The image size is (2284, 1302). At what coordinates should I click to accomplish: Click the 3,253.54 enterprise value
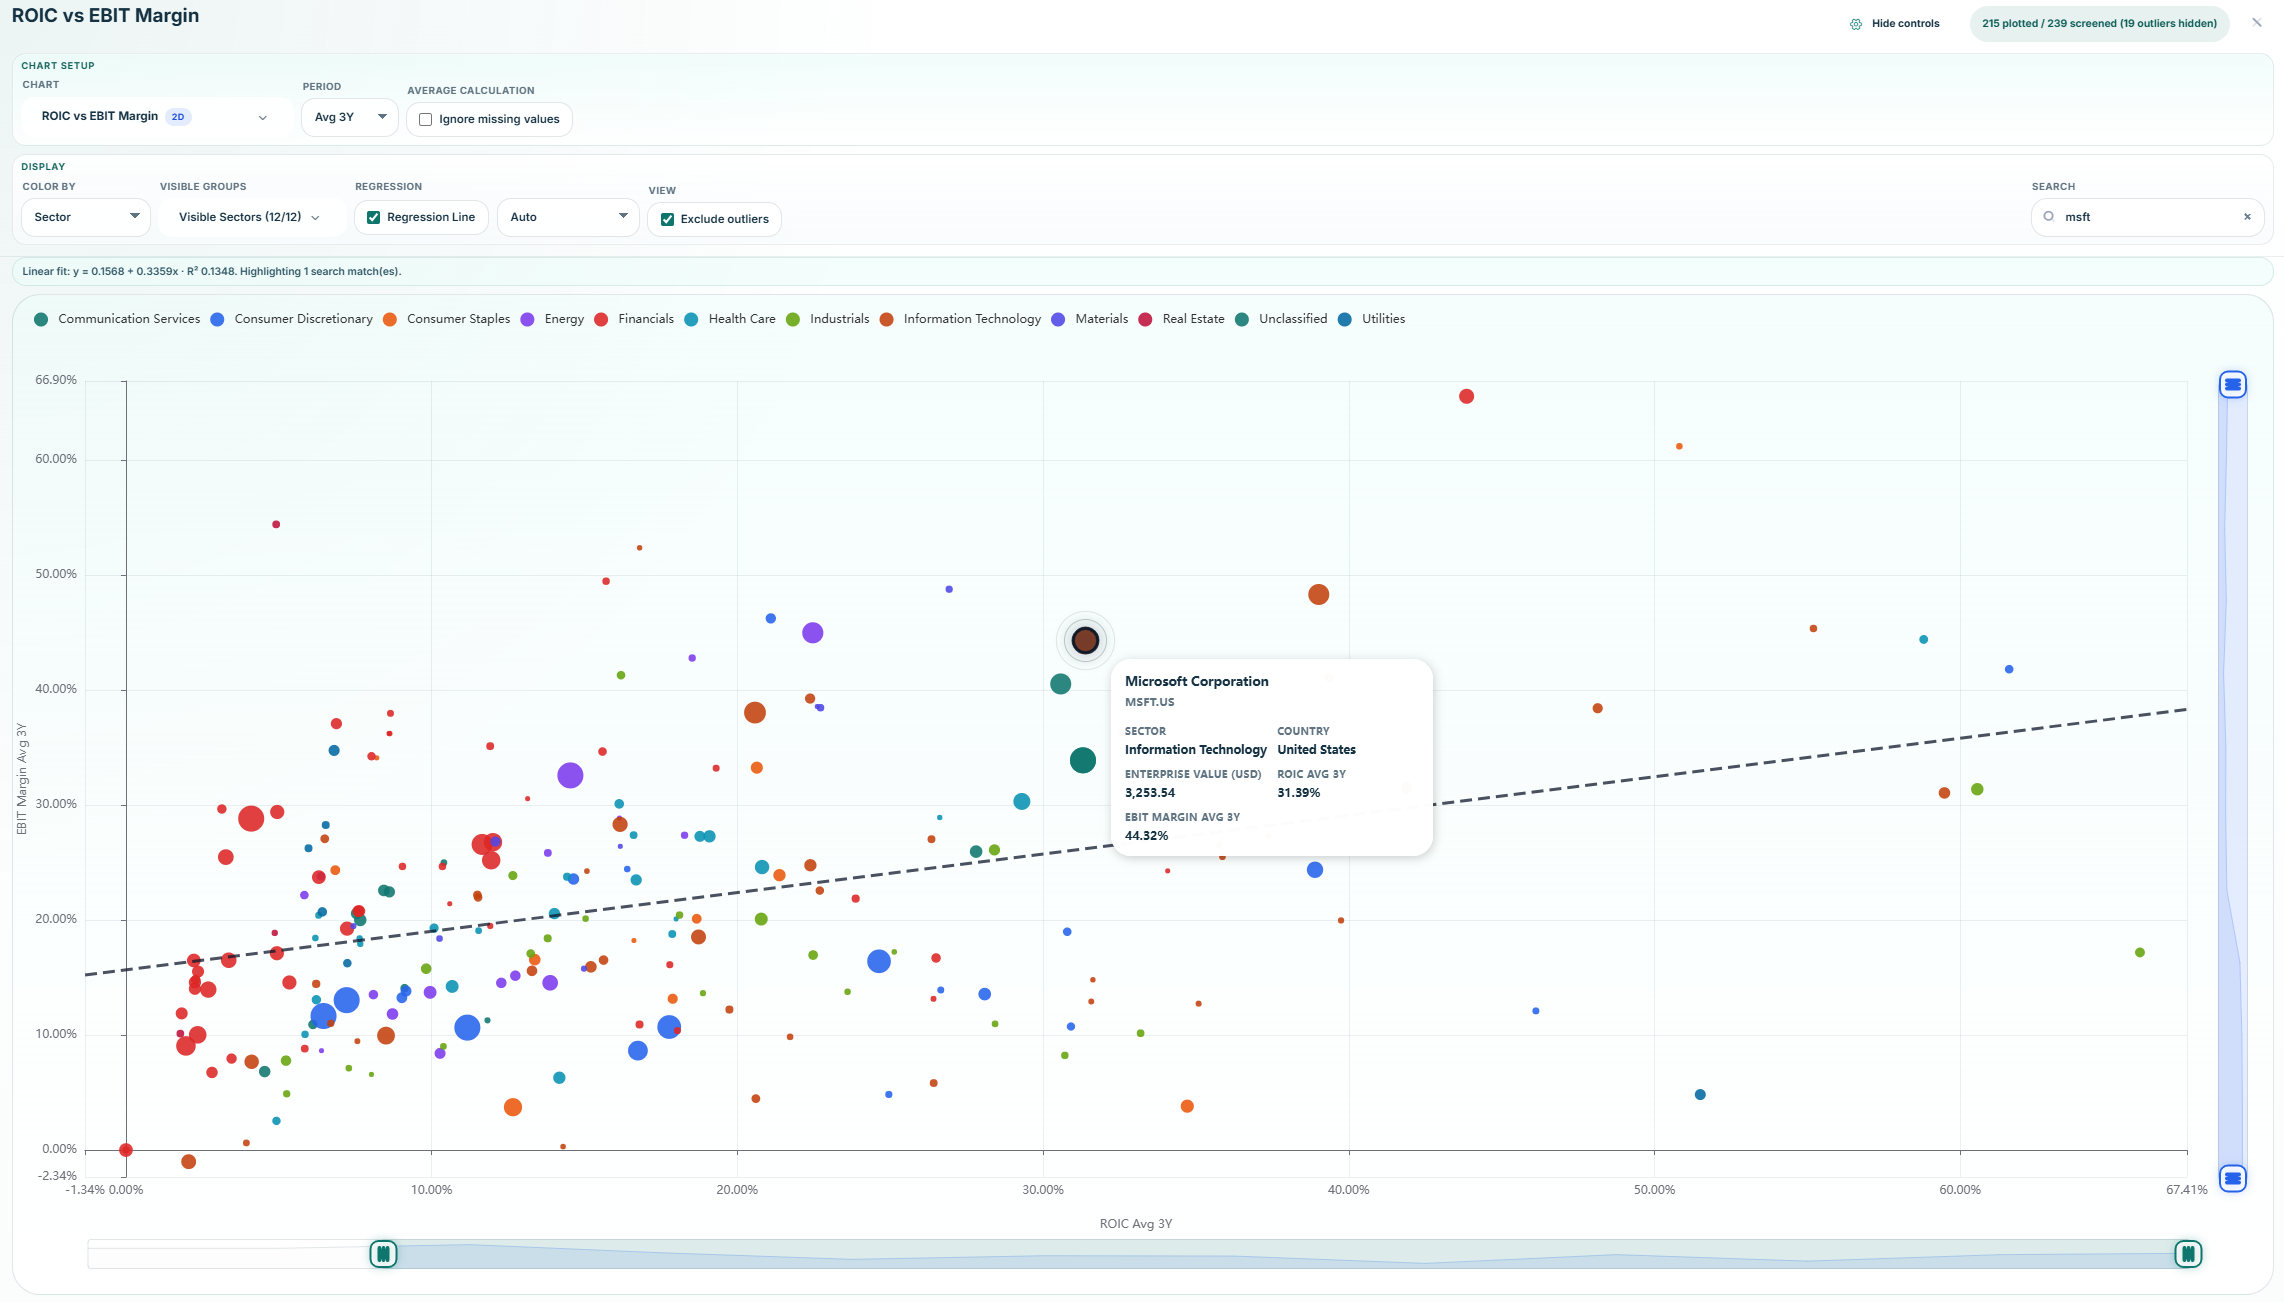tap(1150, 793)
